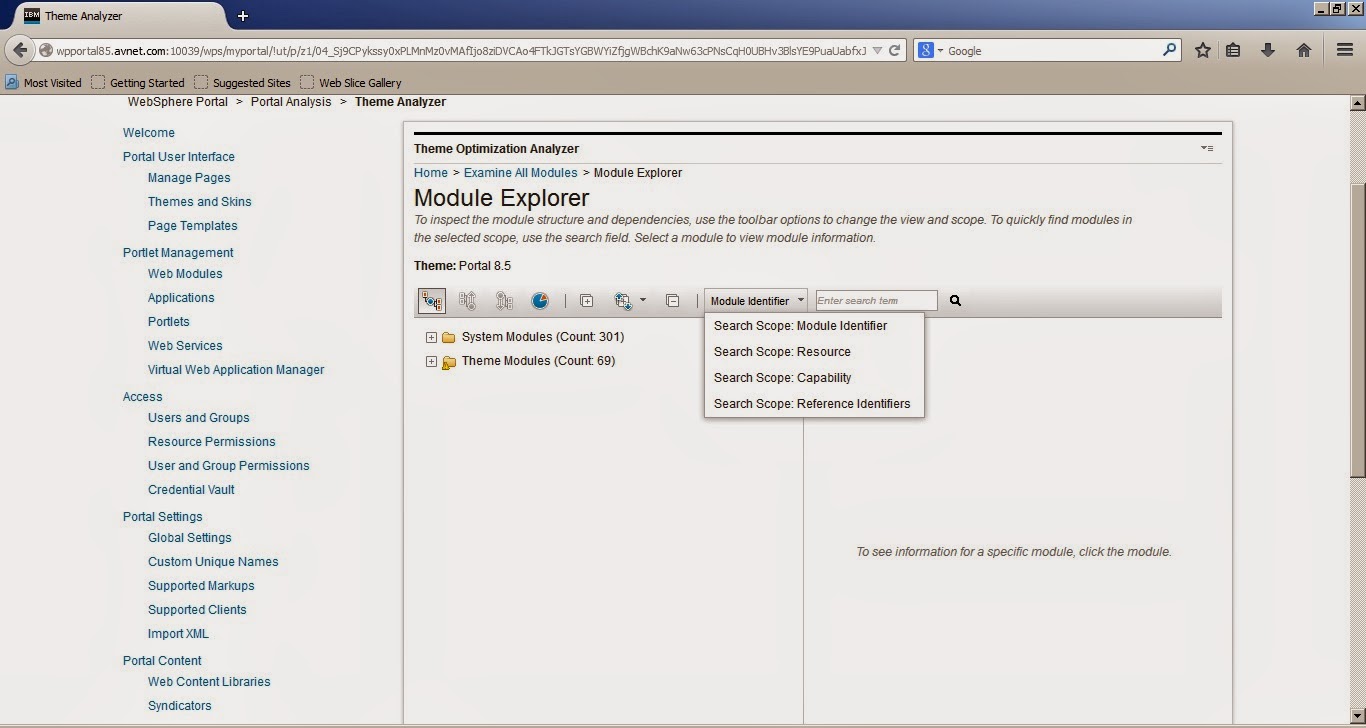Show bookmarks list icon
The image size is (1366, 728).
click(x=1233, y=50)
